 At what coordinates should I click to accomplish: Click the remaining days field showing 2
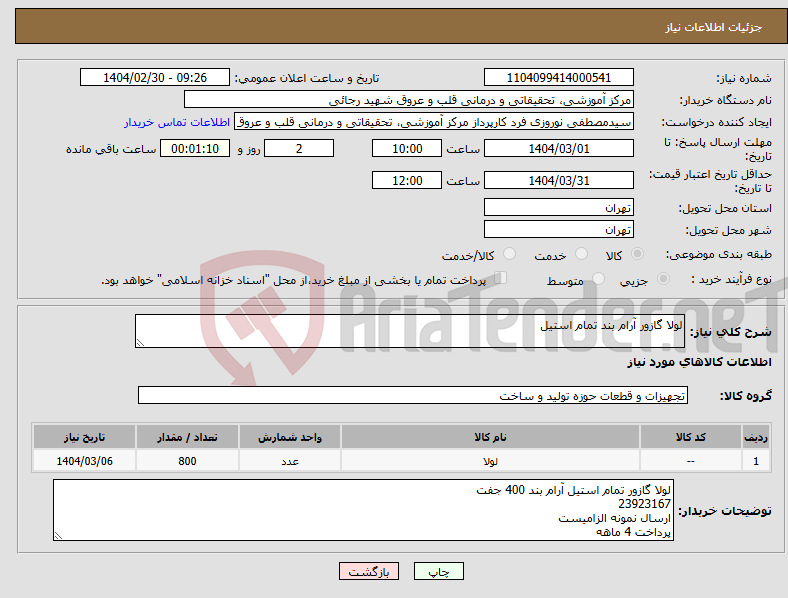pyautogui.click(x=299, y=148)
